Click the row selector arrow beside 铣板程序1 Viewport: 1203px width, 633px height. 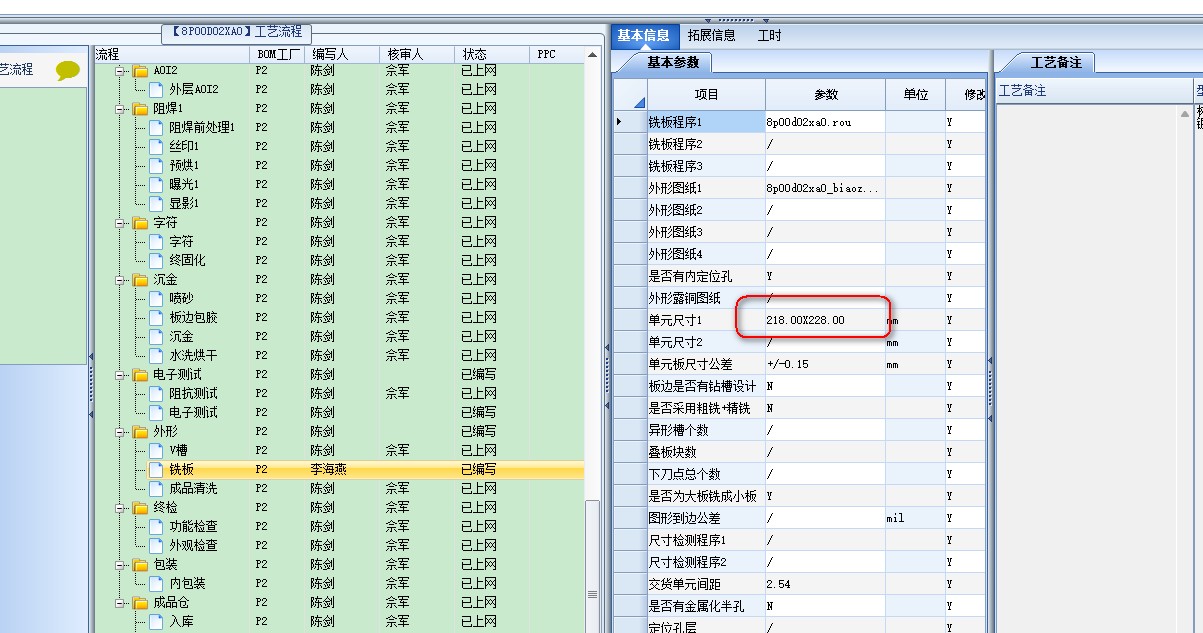(x=620, y=122)
